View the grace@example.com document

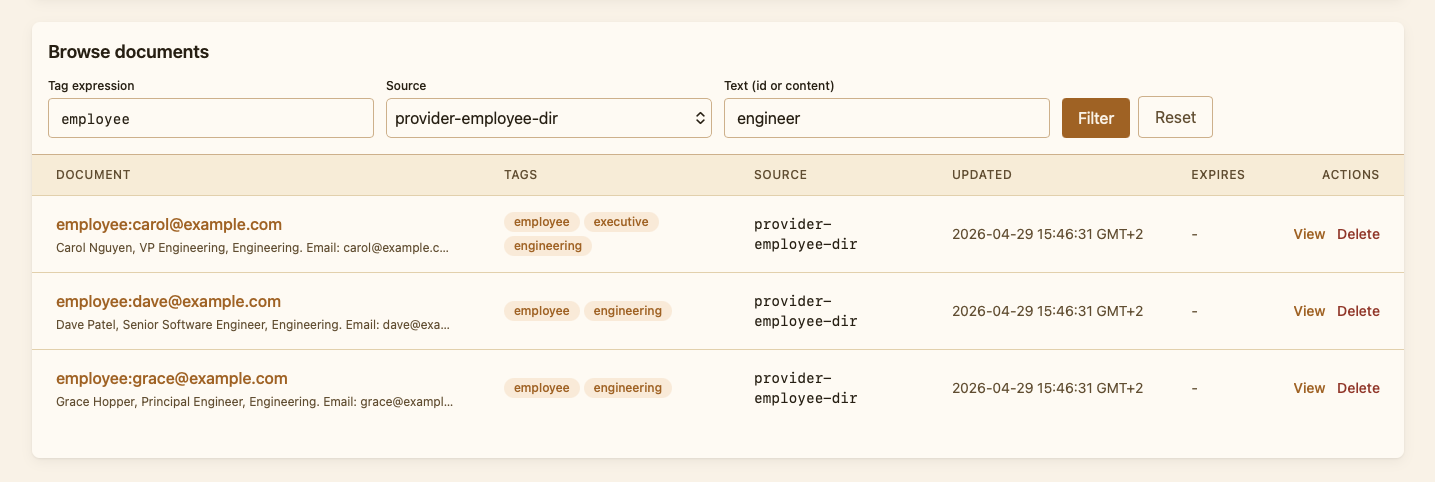[x=1309, y=388]
